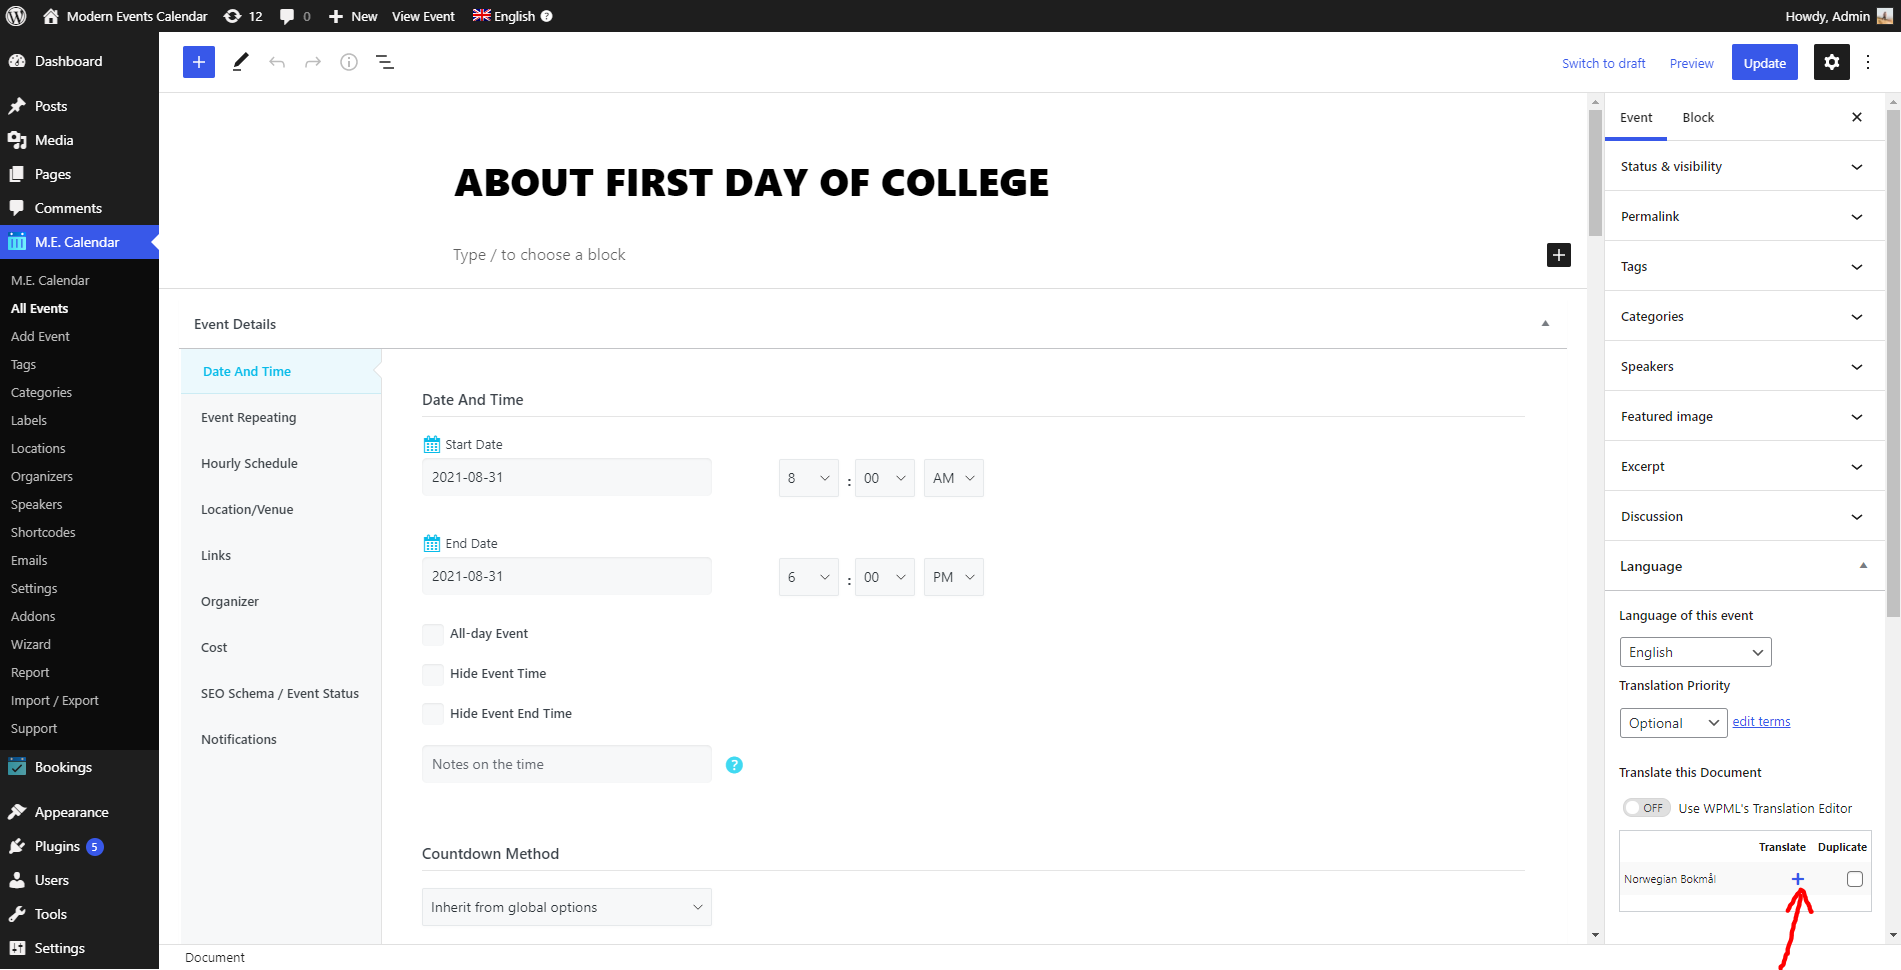Enable the Hide Event End Time checkbox

(x=433, y=714)
